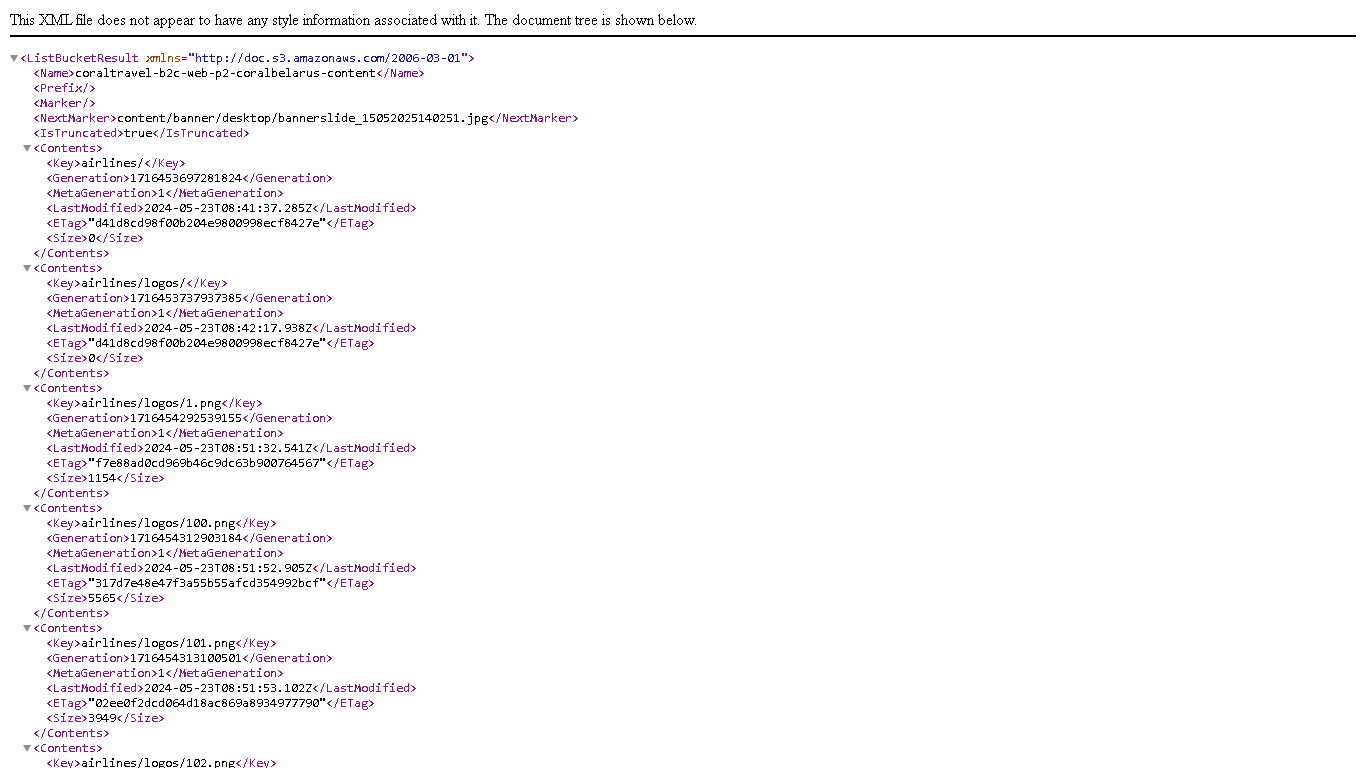Click the empty Prefix tag
This screenshot has width=1366, height=768.
click(x=64, y=88)
